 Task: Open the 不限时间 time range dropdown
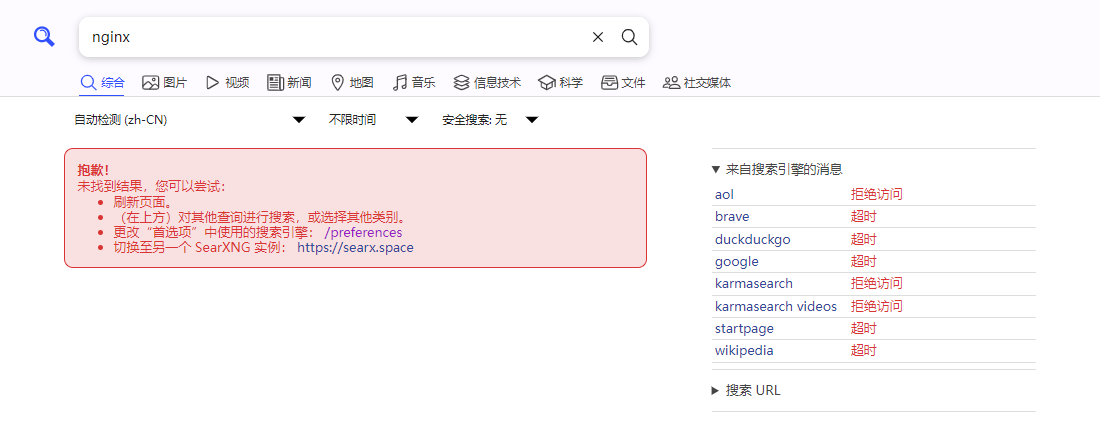(373, 120)
